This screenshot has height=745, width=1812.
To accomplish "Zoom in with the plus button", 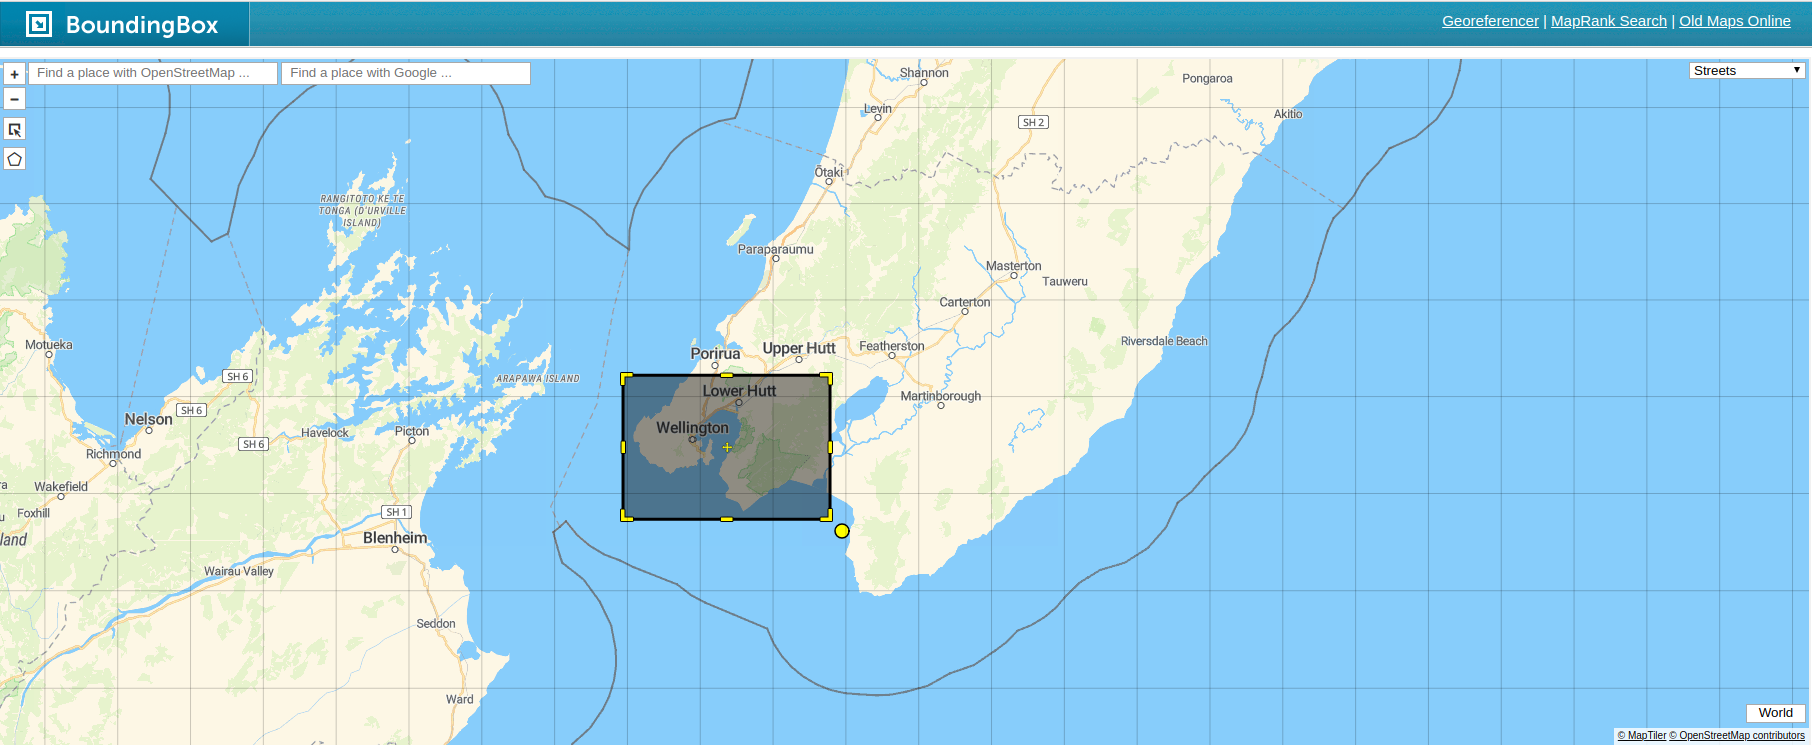I will [x=14, y=74].
